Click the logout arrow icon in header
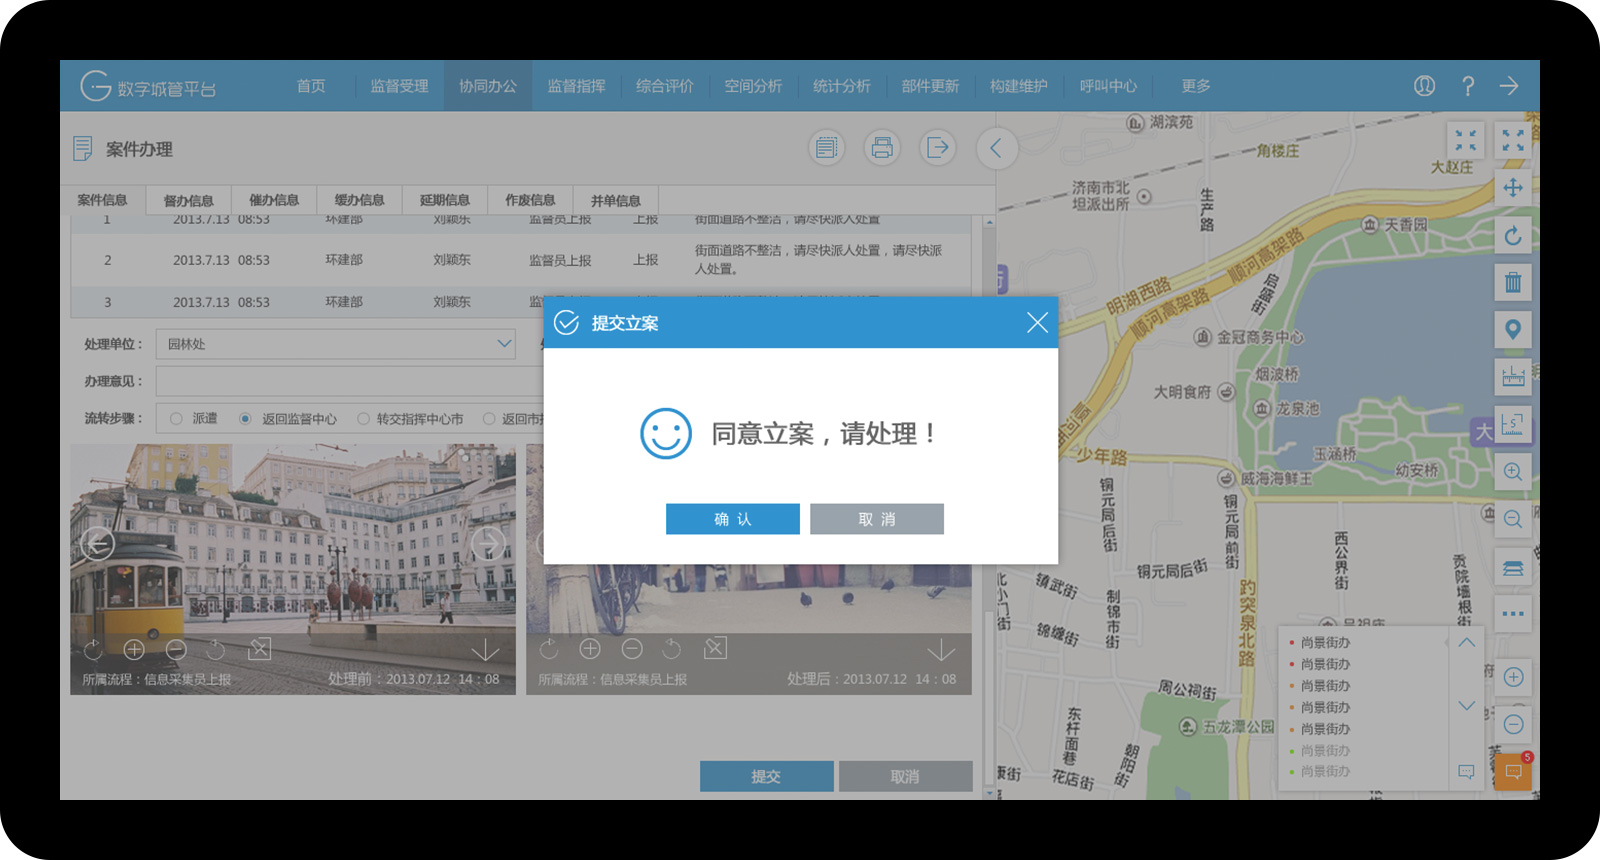 tap(1509, 86)
